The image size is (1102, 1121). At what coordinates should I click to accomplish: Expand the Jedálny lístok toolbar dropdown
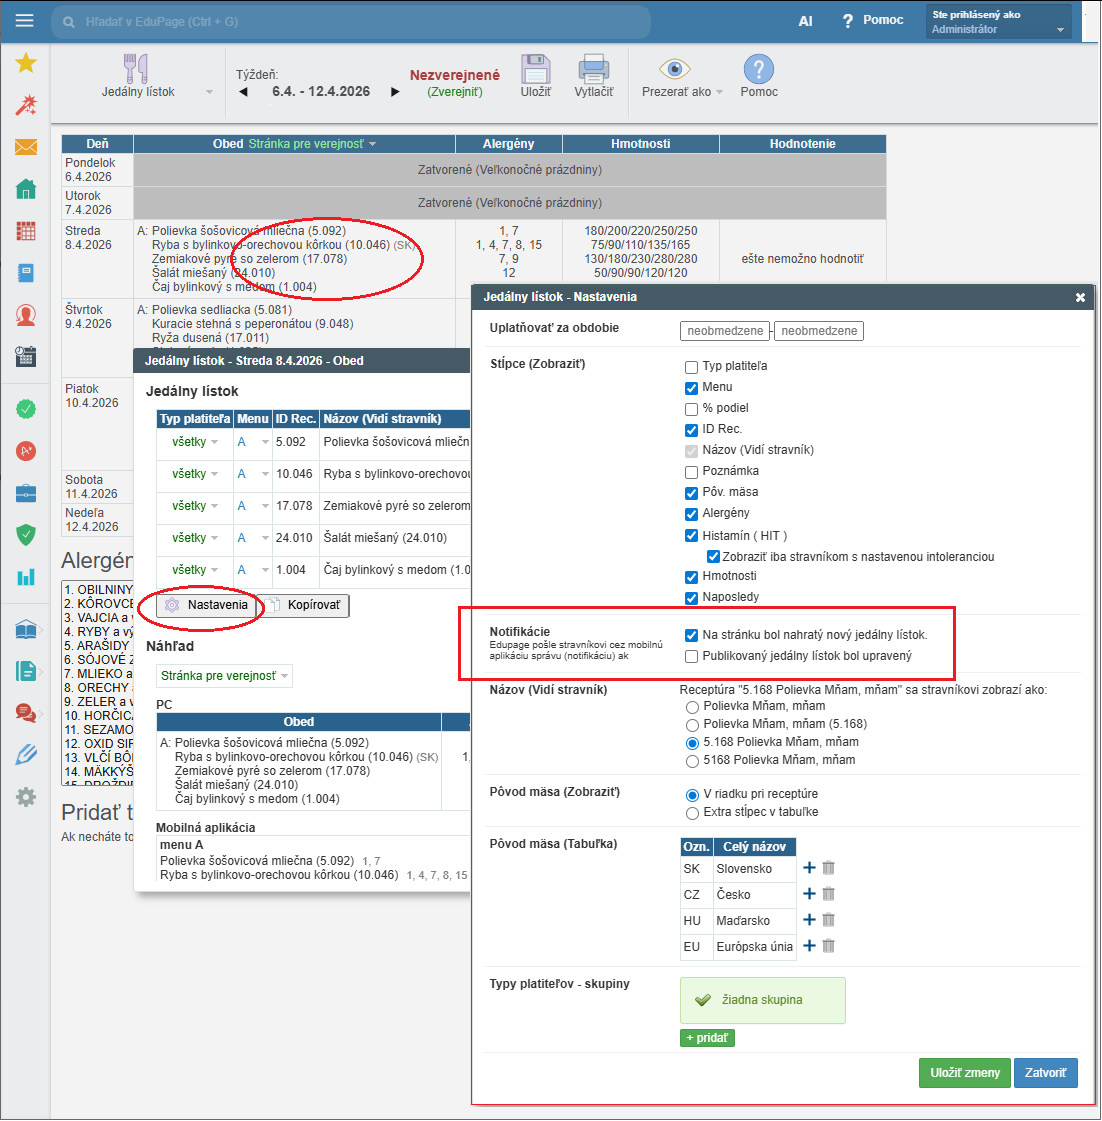click(209, 92)
